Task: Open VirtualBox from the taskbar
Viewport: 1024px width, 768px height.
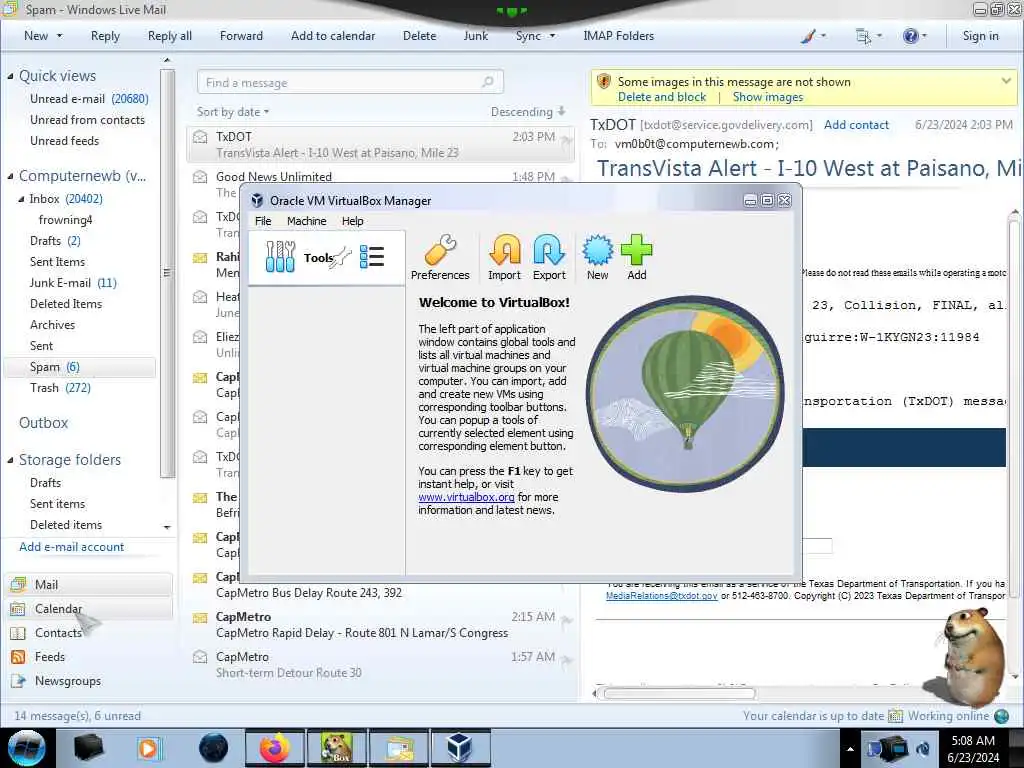Action: [460, 748]
